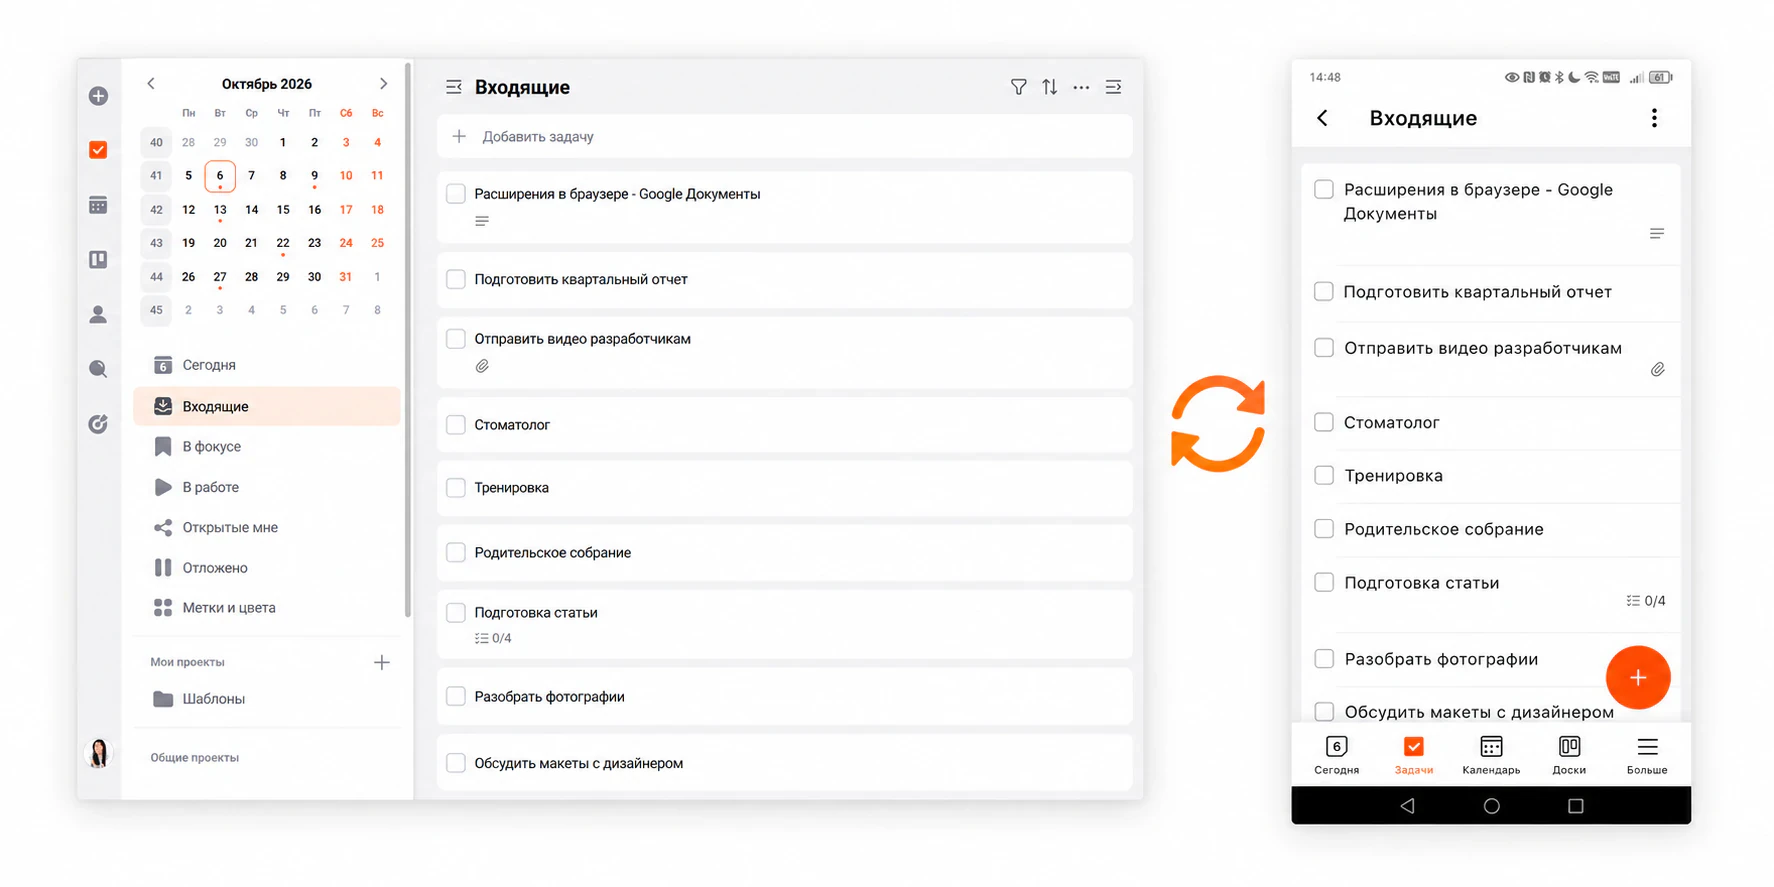Open Метки и цвета in the sidebar
The height and width of the screenshot is (887, 1774).
267,607
